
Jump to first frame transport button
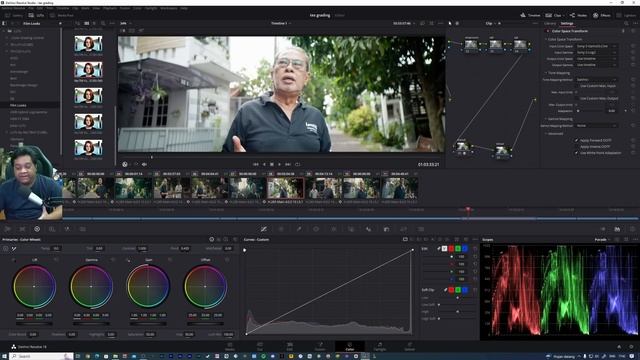click(256, 164)
